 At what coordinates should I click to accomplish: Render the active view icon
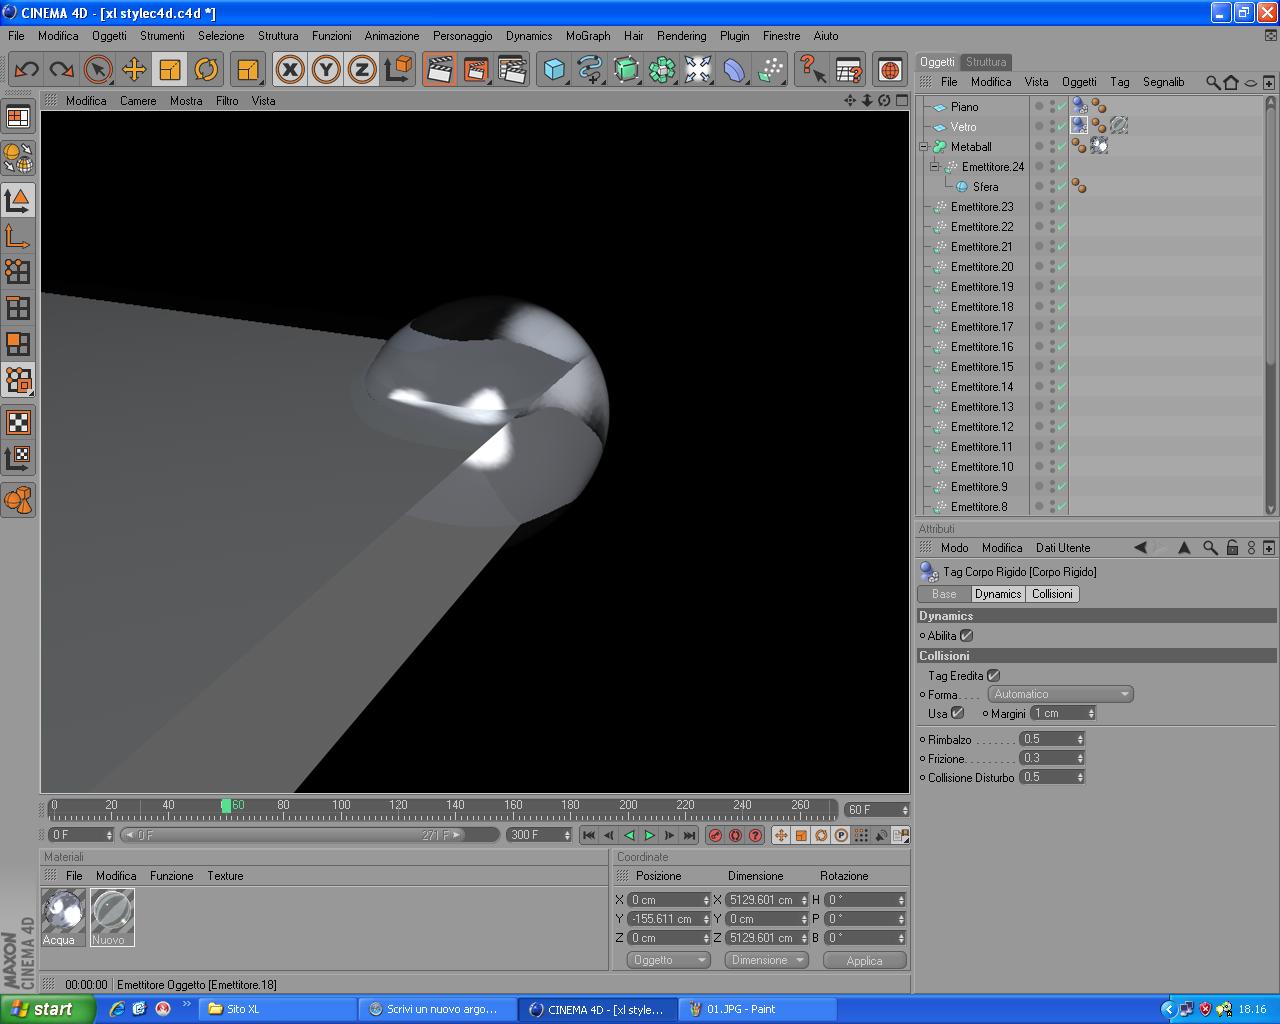(439, 69)
